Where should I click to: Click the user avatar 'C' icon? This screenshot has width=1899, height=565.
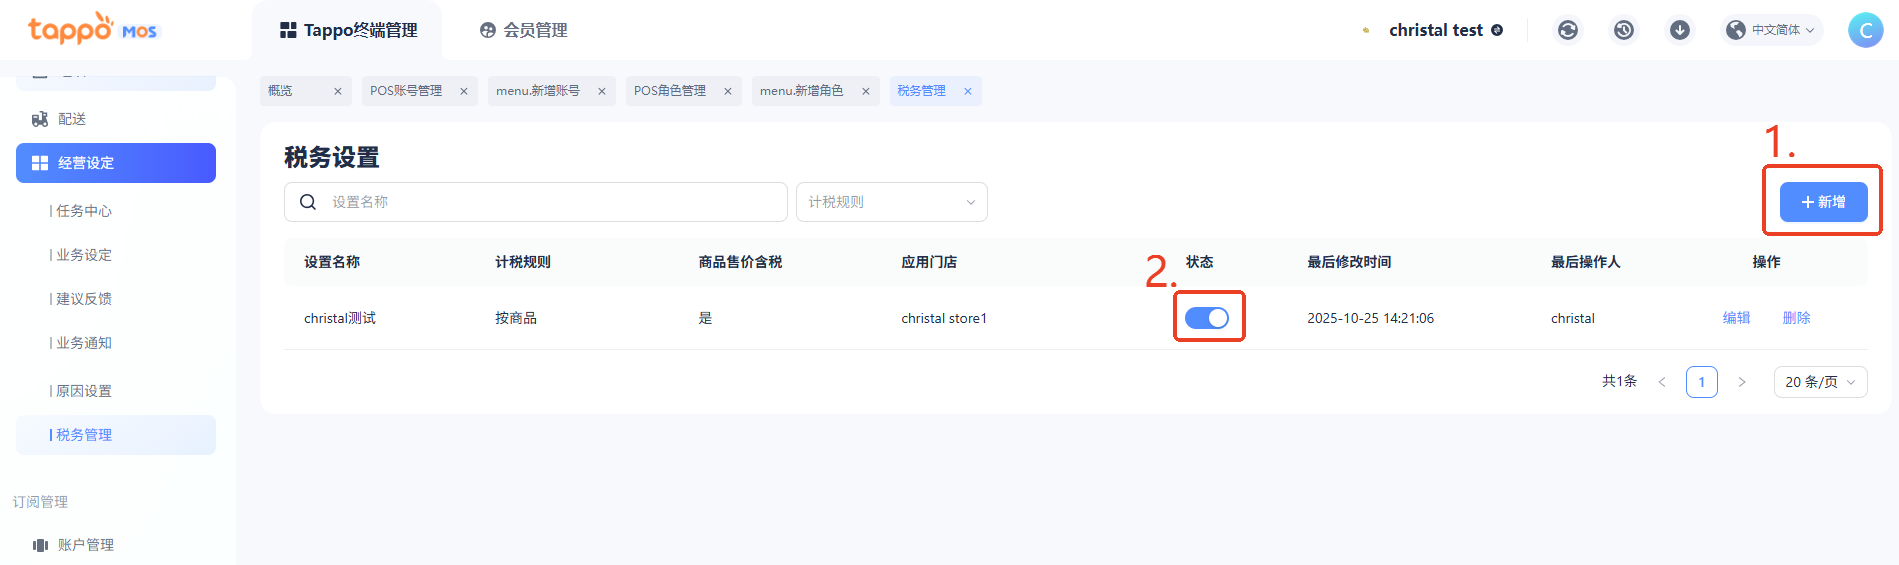1865,30
